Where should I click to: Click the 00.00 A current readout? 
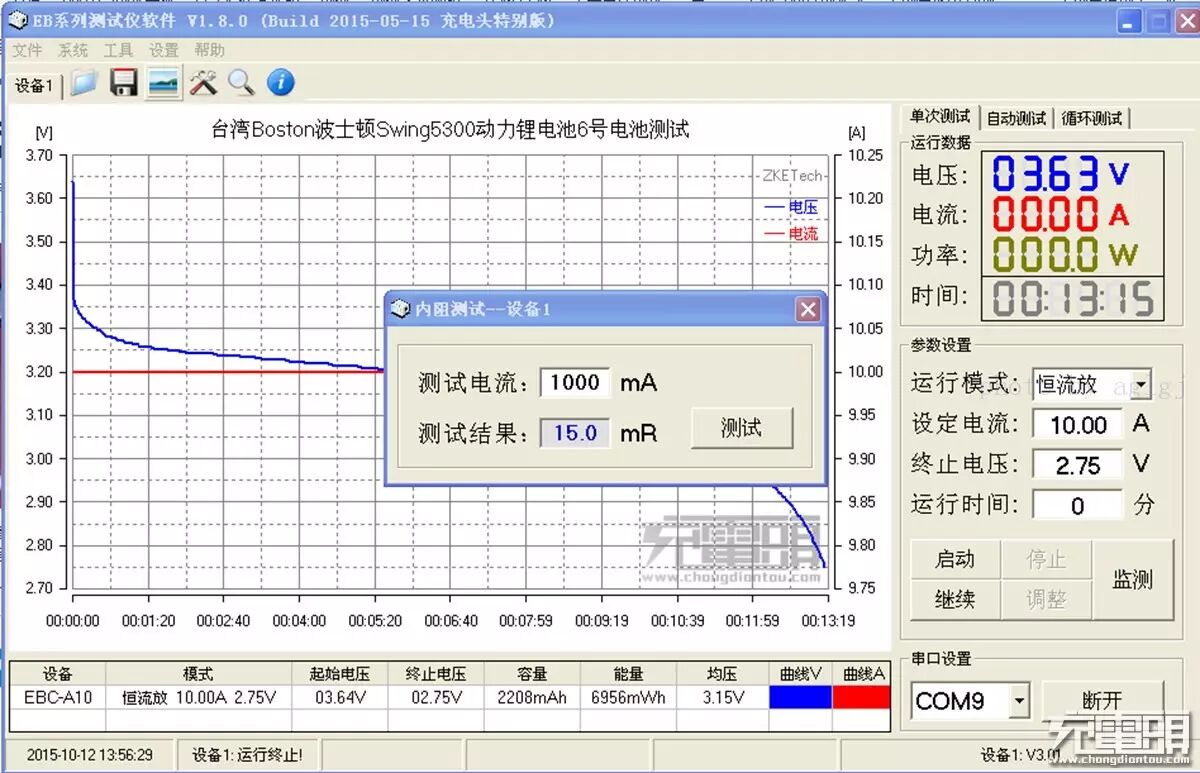1061,214
